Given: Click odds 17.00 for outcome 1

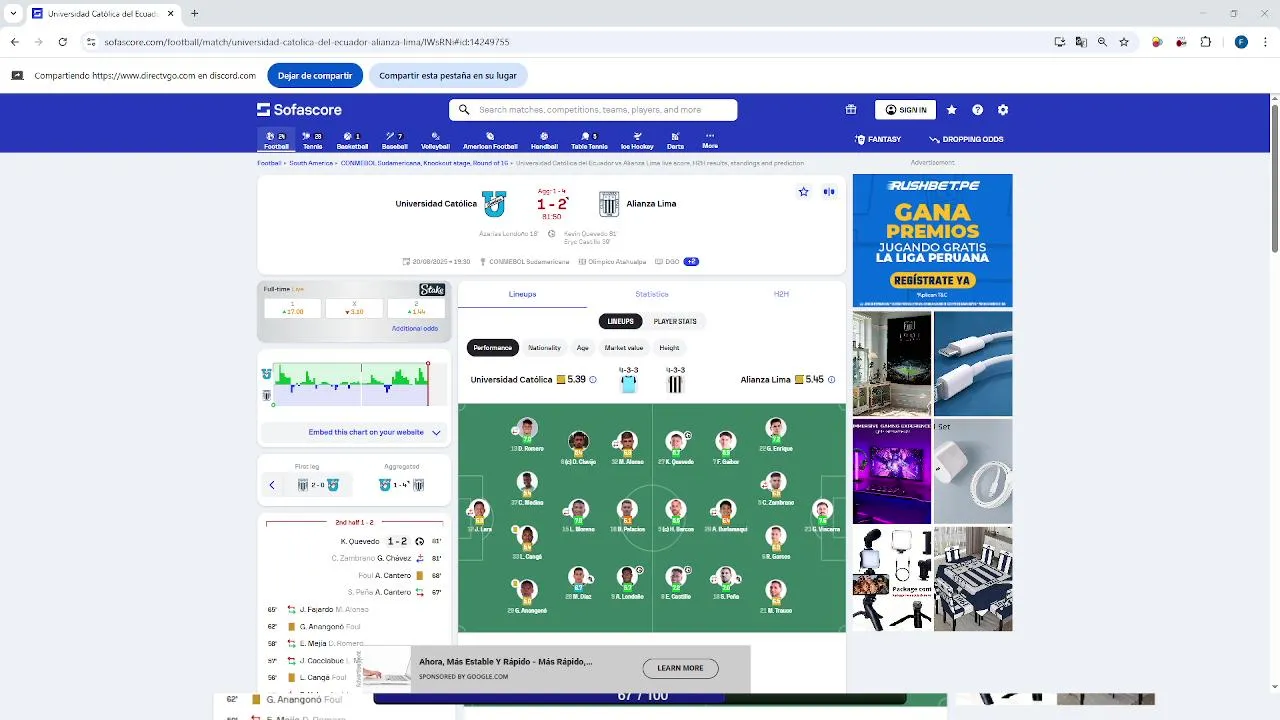Looking at the screenshot, I should tap(293, 308).
